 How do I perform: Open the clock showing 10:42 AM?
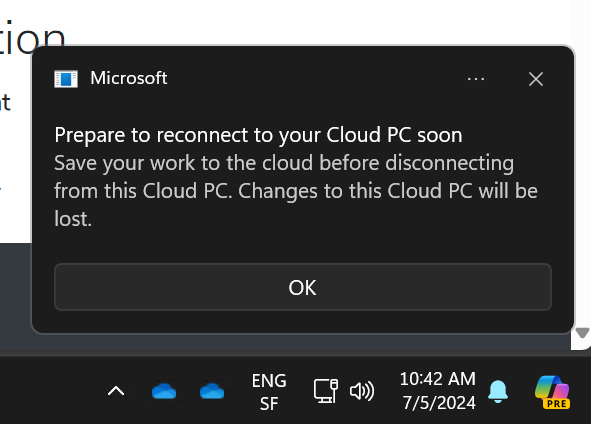click(x=438, y=379)
